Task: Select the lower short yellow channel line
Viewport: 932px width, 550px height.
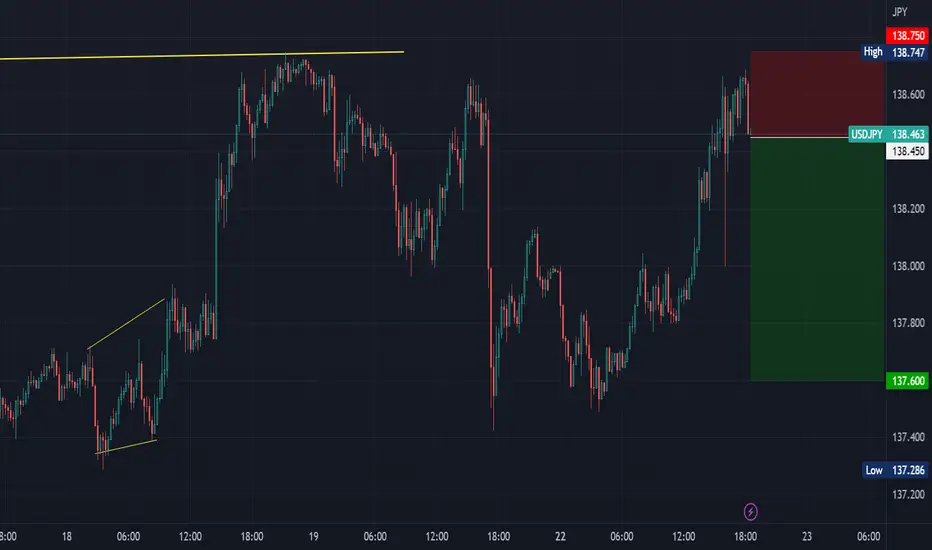Action: click(x=126, y=447)
